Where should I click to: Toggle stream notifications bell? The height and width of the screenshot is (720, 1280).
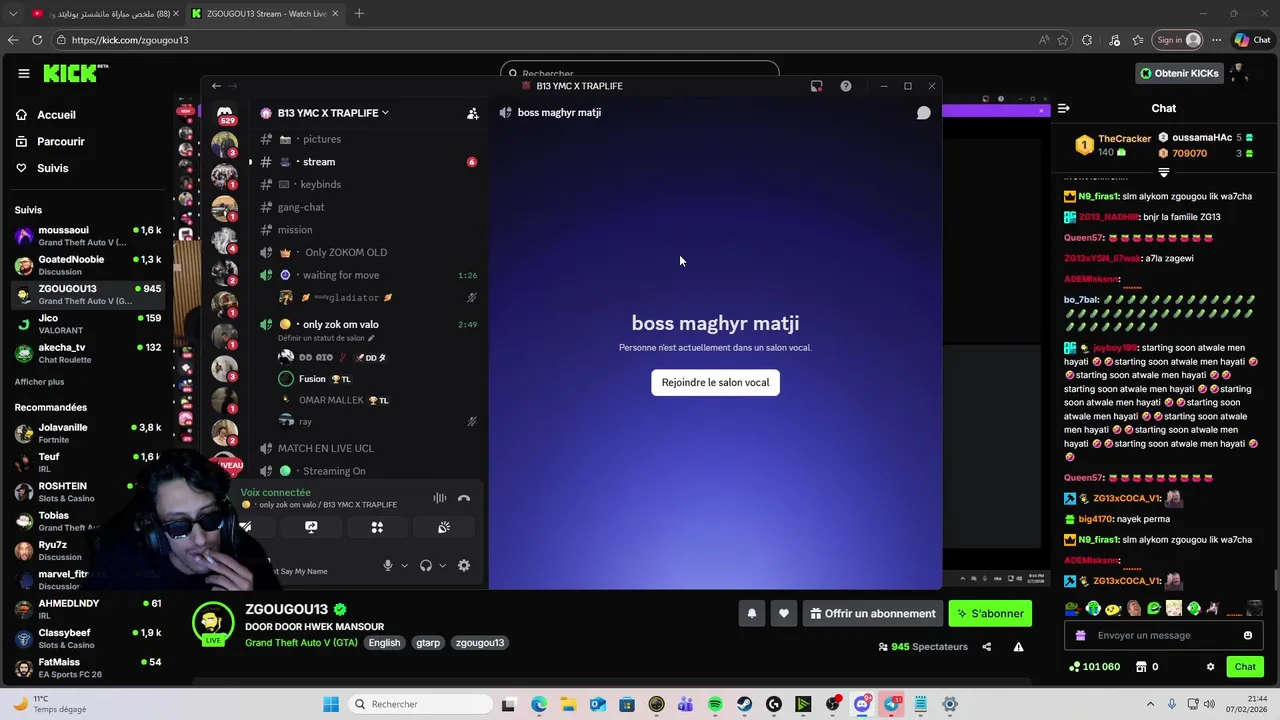[752, 614]
